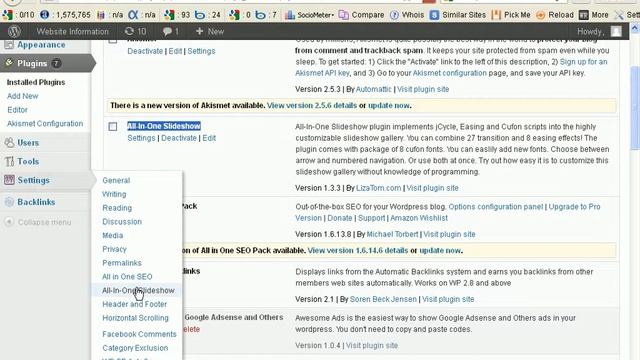Click the Alexa n/a indicator
Screen dimensions: 640x360
tap(141, 15)
